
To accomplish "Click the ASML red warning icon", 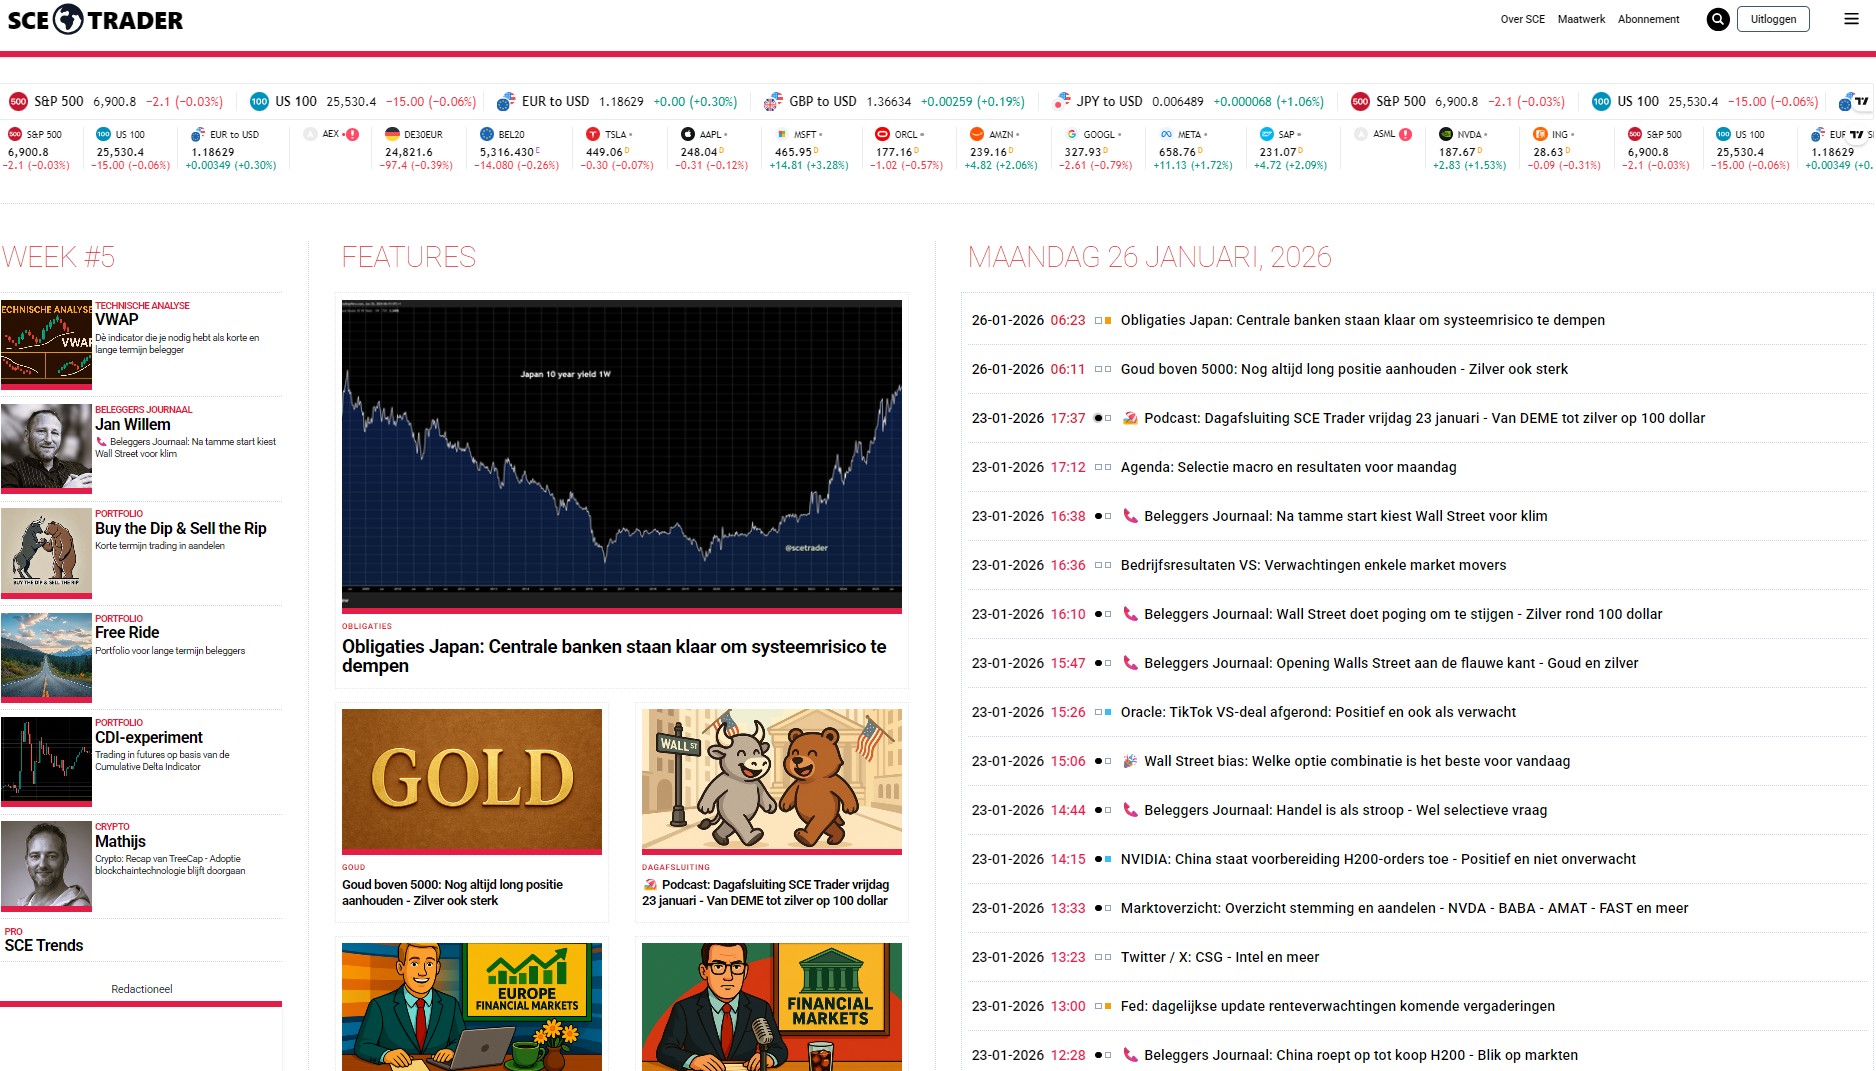I will pos(1406,134).
